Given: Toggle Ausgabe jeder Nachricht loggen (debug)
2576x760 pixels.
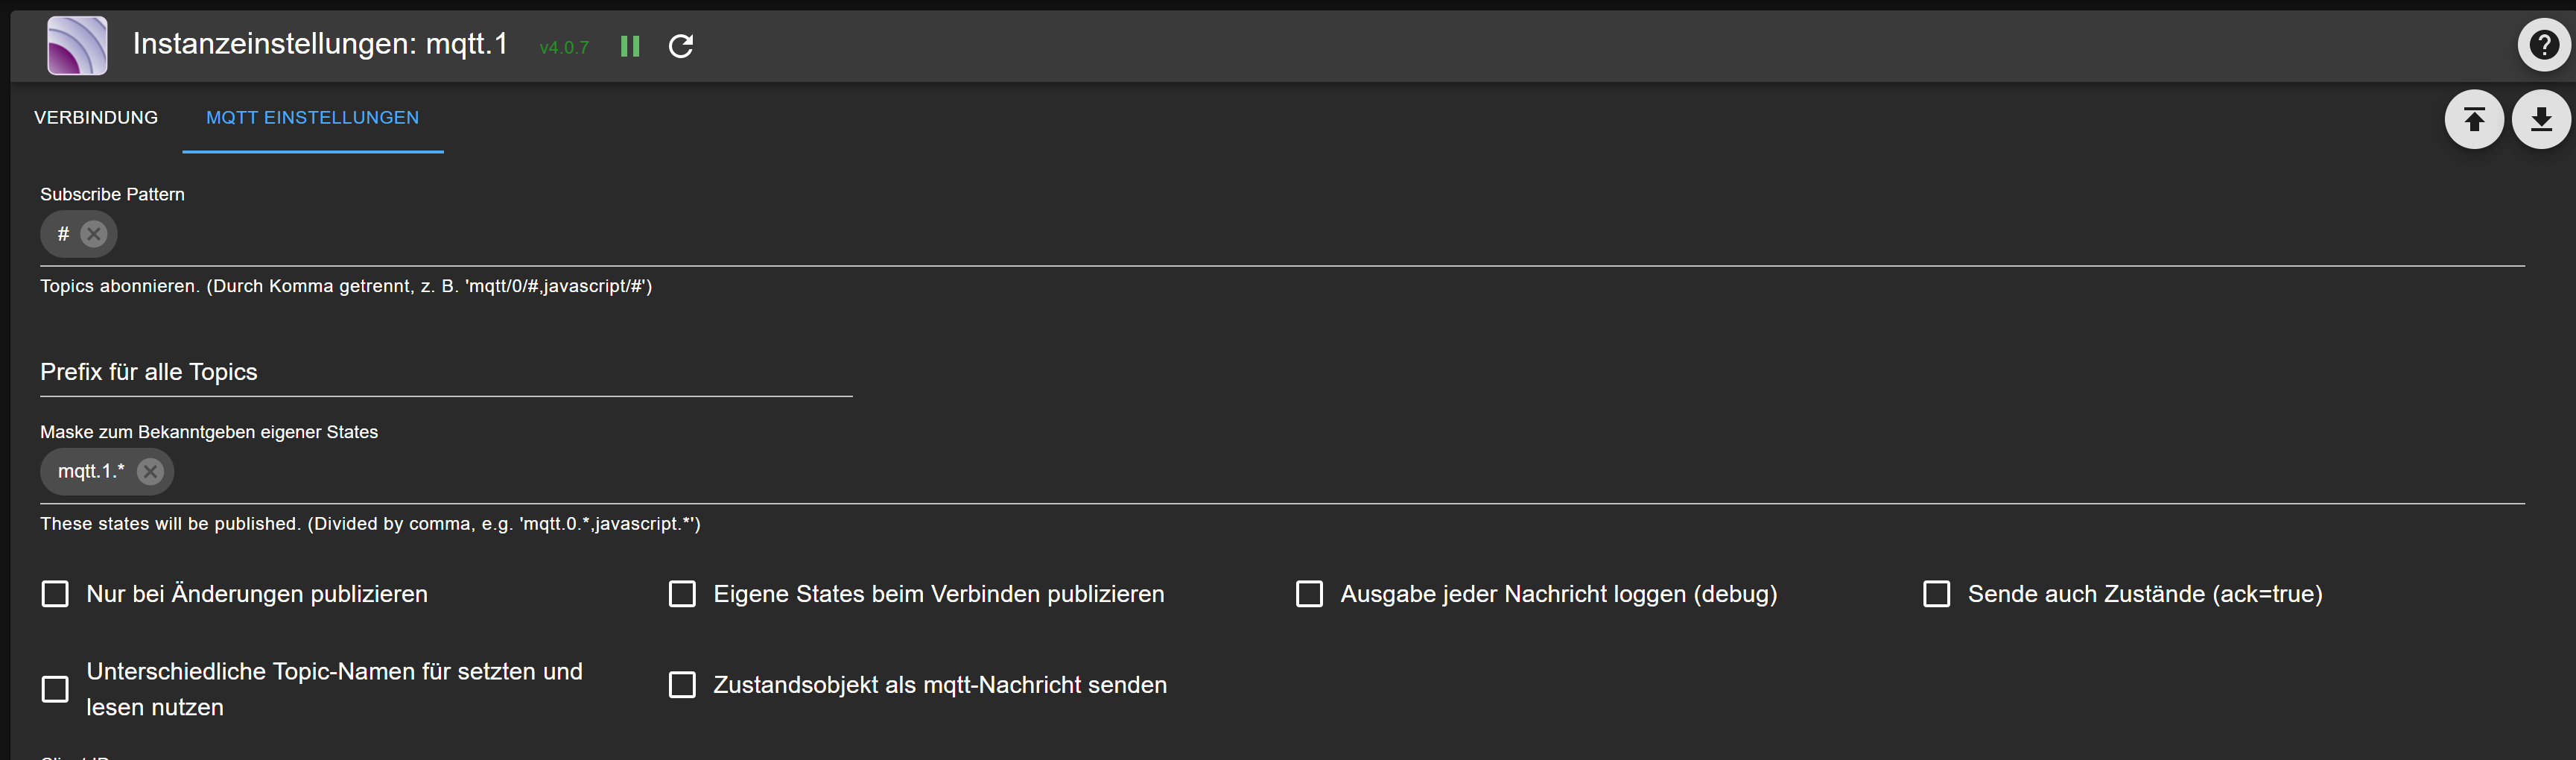Looking at the screenshot, I should (1309, 594).
